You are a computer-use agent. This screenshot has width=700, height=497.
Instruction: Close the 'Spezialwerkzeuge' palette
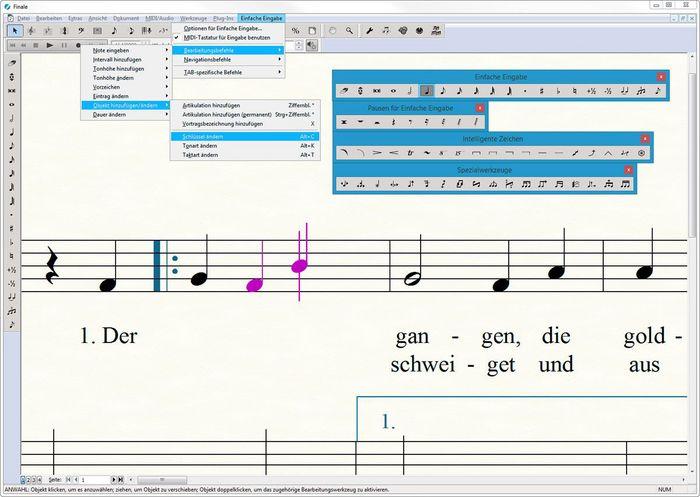pyautogui.click(x=628, y=170)
